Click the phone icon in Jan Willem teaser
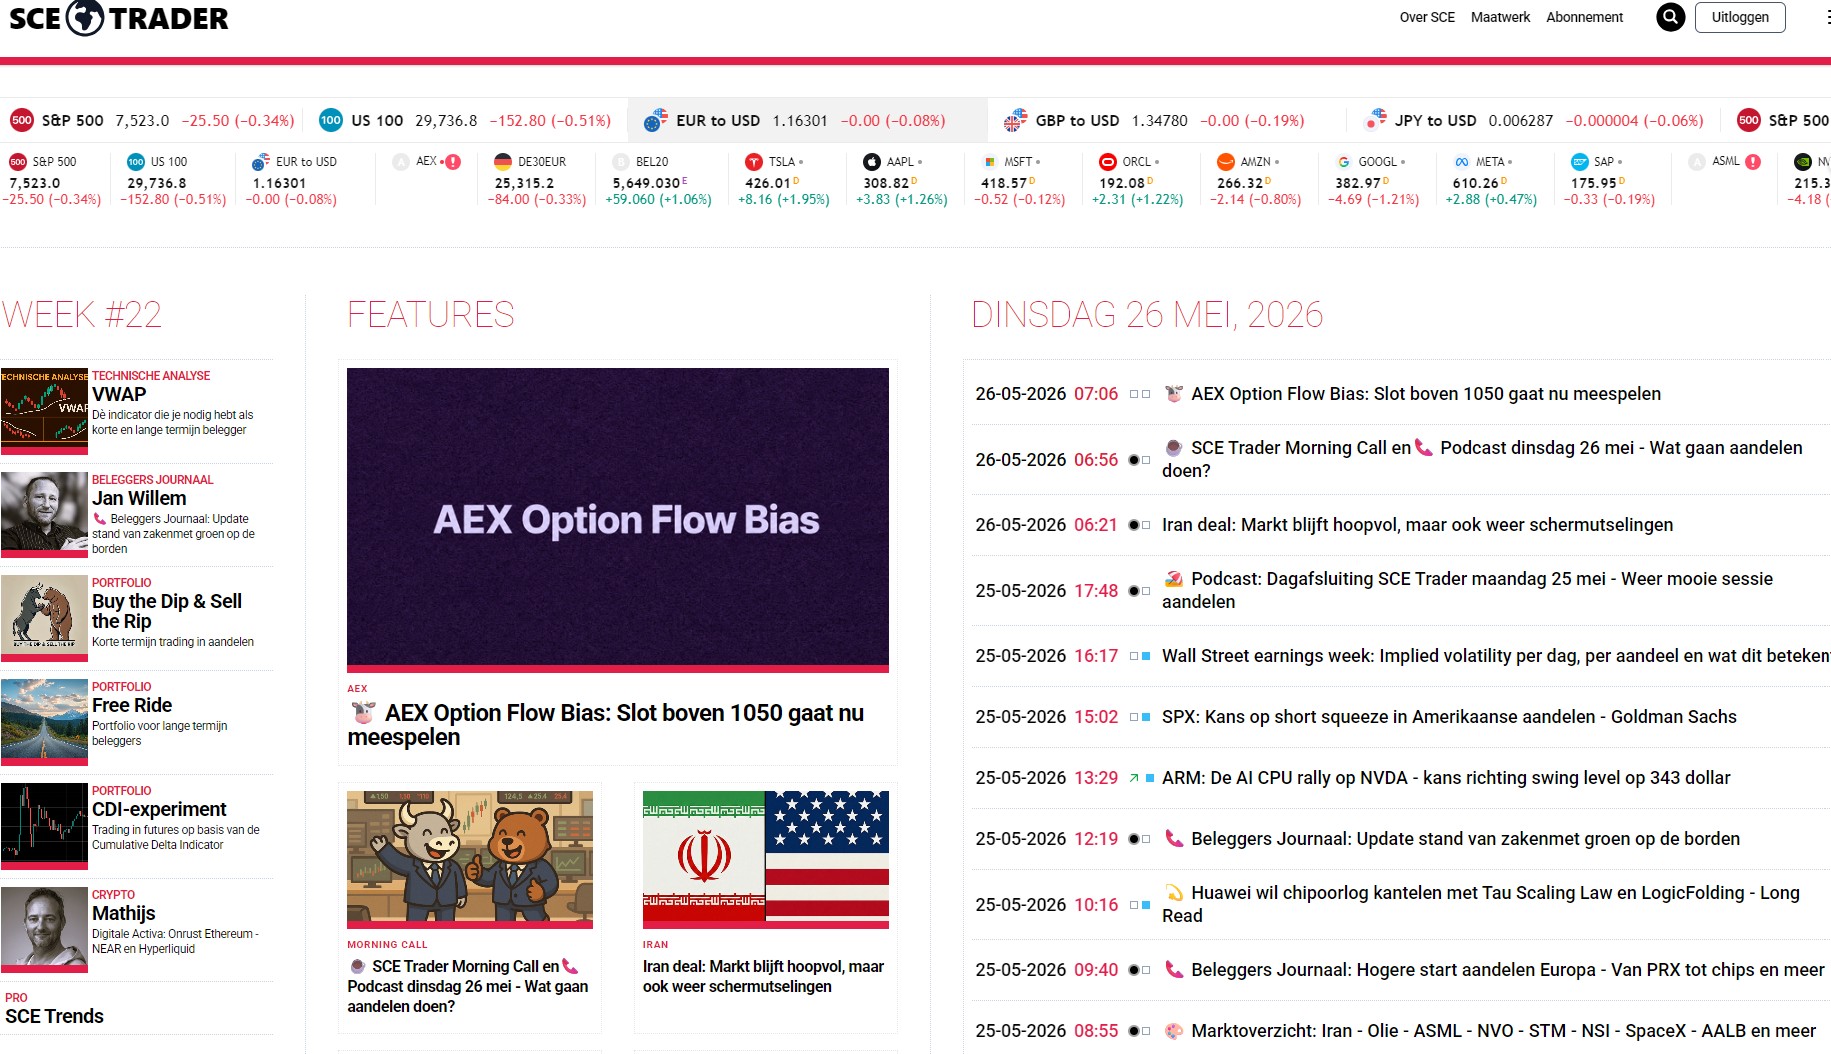1831x1054 pixels. point(99,519)
